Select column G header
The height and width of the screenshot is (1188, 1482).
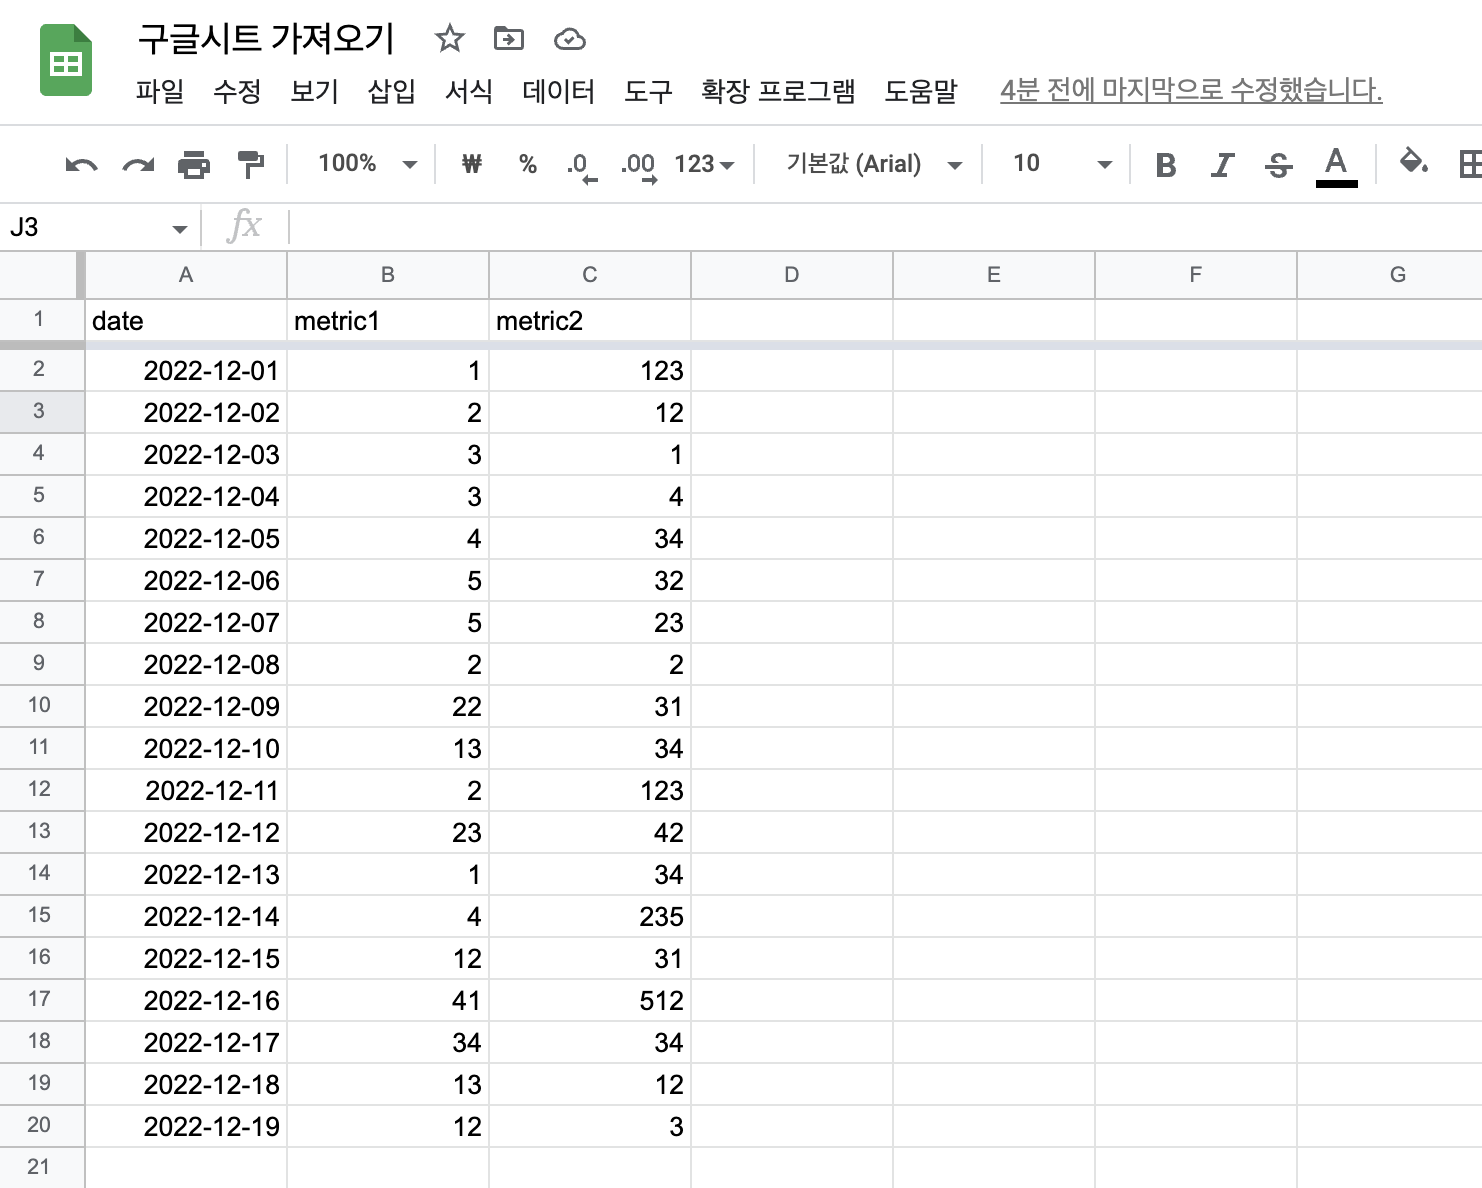pyautogui.click(x=1390, y=275)
